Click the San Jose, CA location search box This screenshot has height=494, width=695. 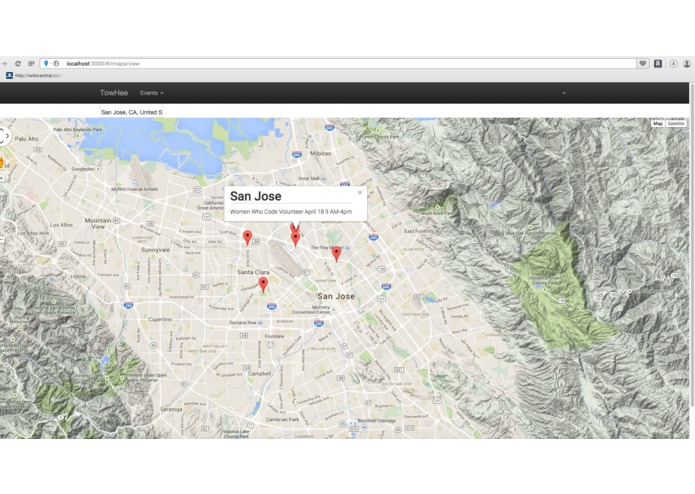coord(132,112)
